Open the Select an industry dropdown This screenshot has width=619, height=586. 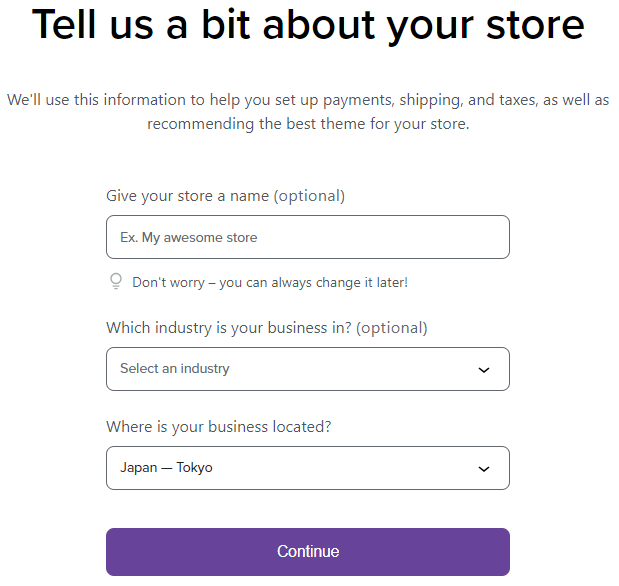click(x=307, y=369)
